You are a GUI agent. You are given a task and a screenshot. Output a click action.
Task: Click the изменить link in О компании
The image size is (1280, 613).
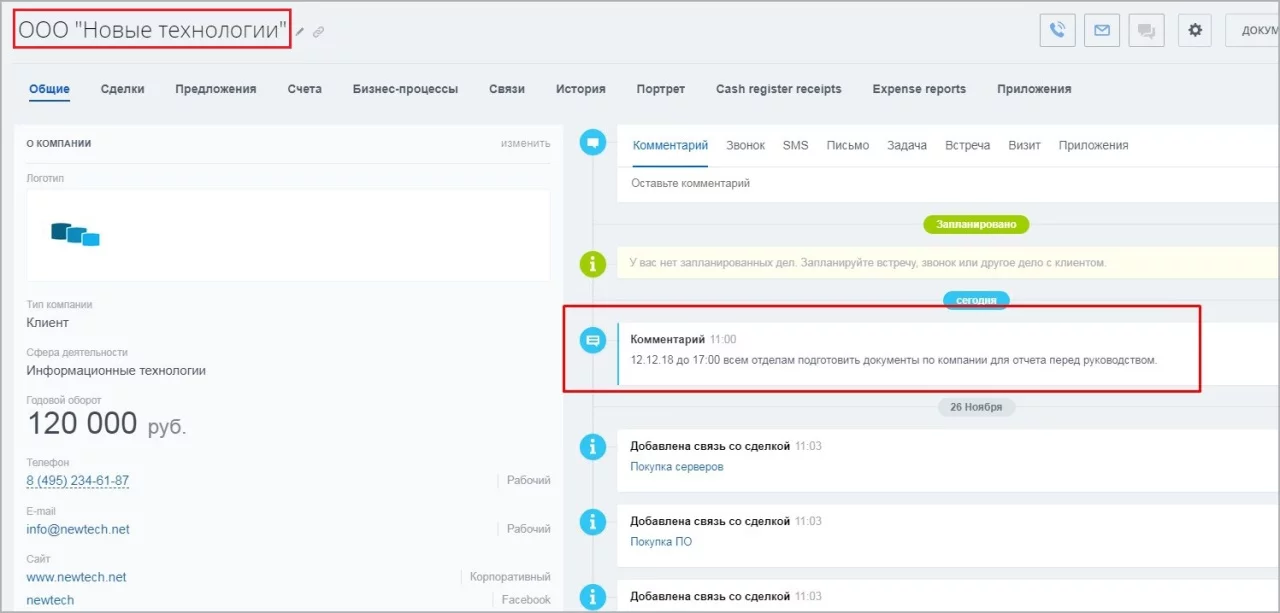click(x=525, y=143)
